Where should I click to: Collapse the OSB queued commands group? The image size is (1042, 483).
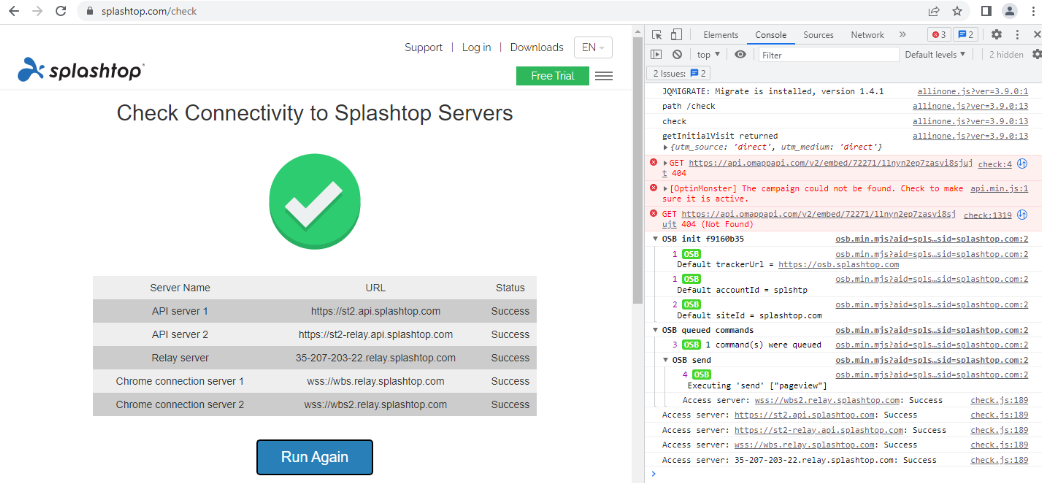[655, 330]
